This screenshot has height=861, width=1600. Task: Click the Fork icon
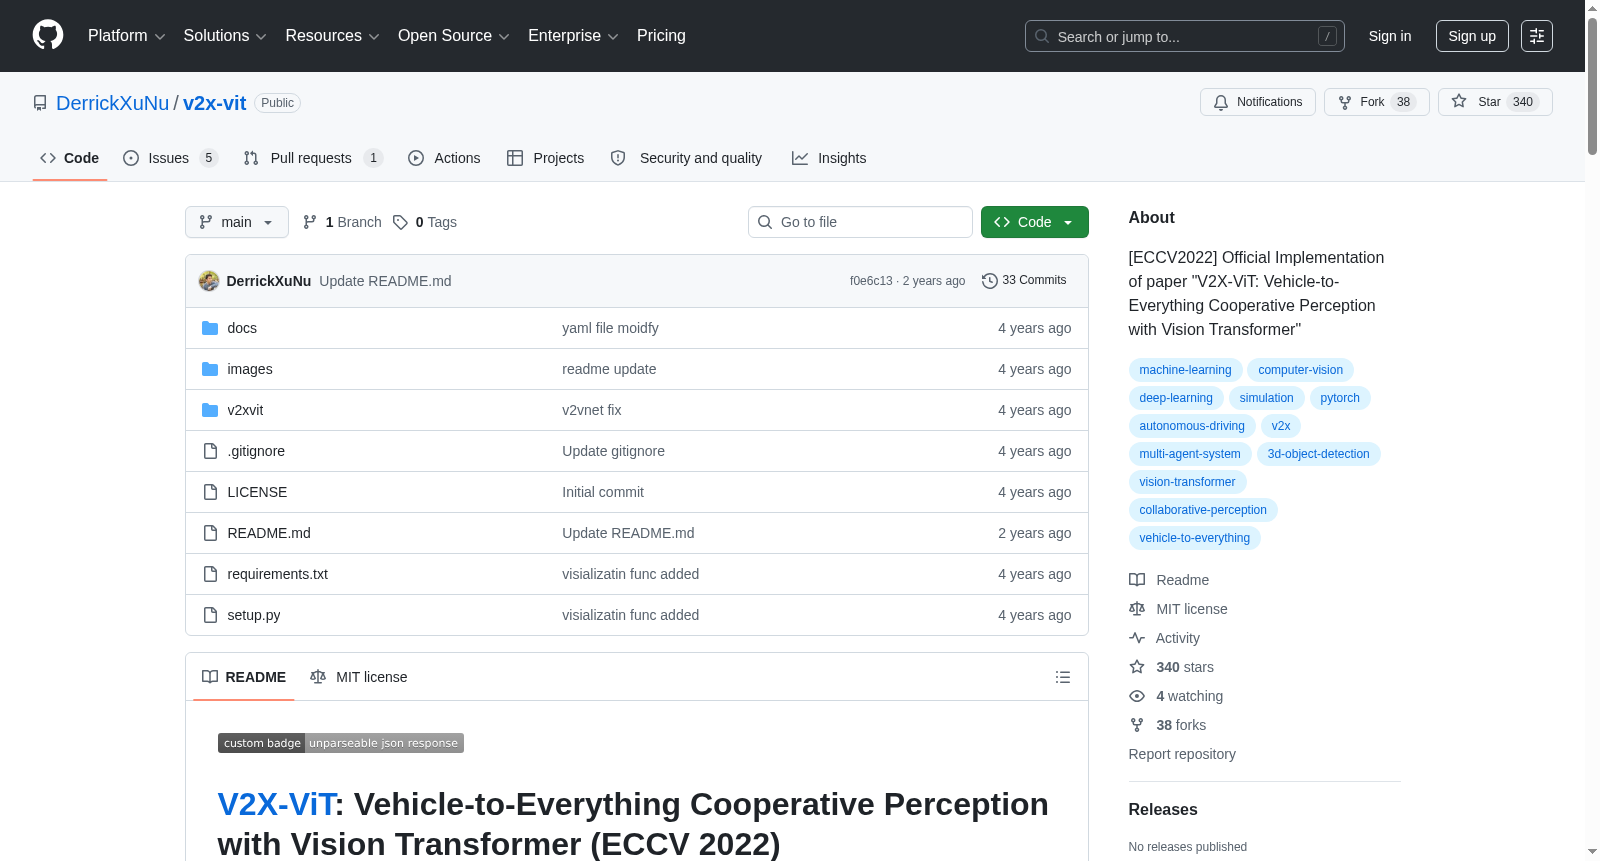1345,102
